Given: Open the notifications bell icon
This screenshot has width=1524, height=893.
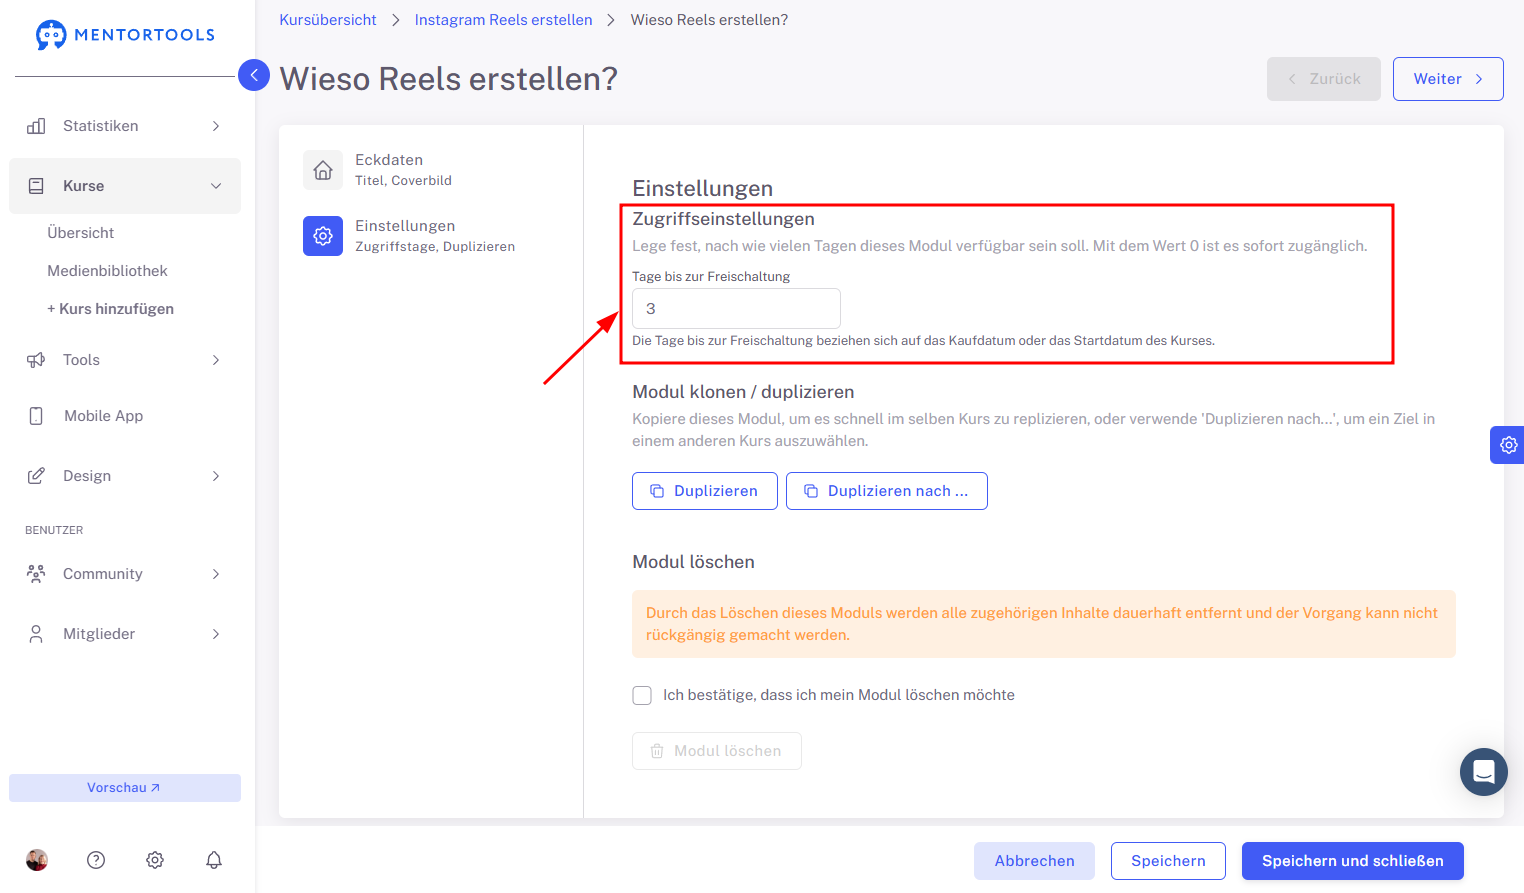Looking at the screenshot, I should tap(214, 860).
